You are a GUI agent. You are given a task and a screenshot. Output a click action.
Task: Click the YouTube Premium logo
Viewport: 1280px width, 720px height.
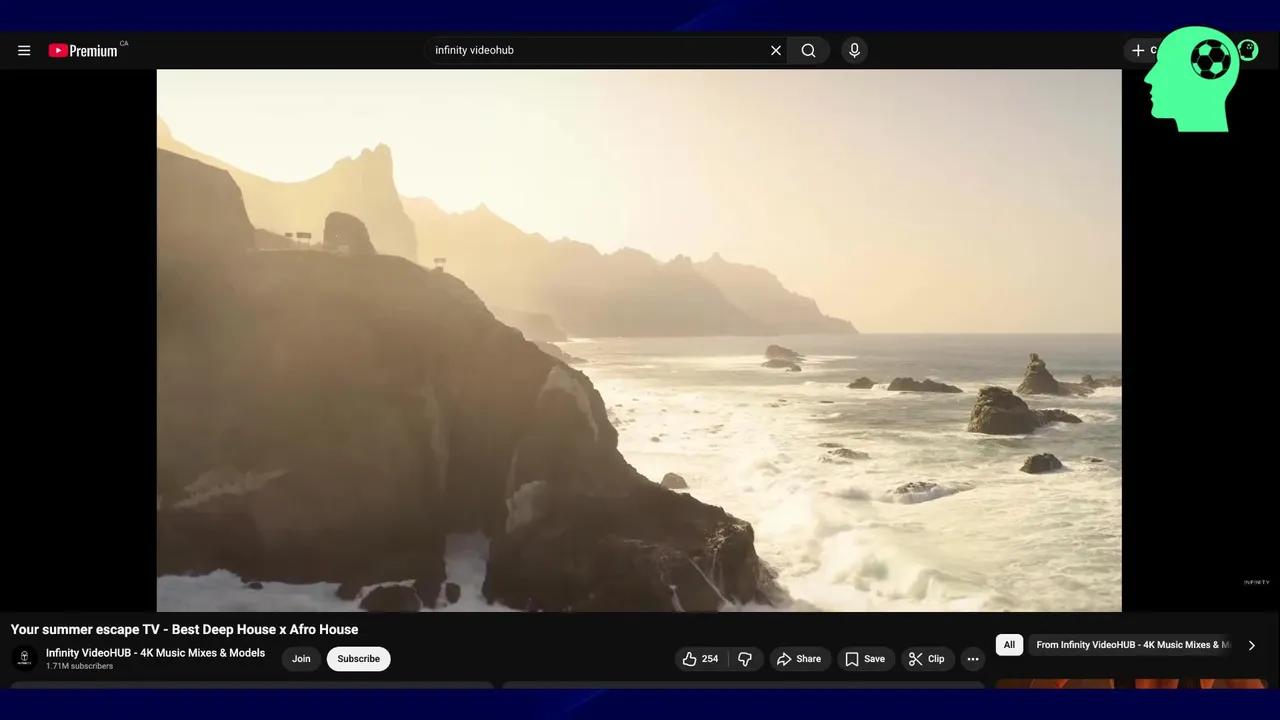[84, 50]
